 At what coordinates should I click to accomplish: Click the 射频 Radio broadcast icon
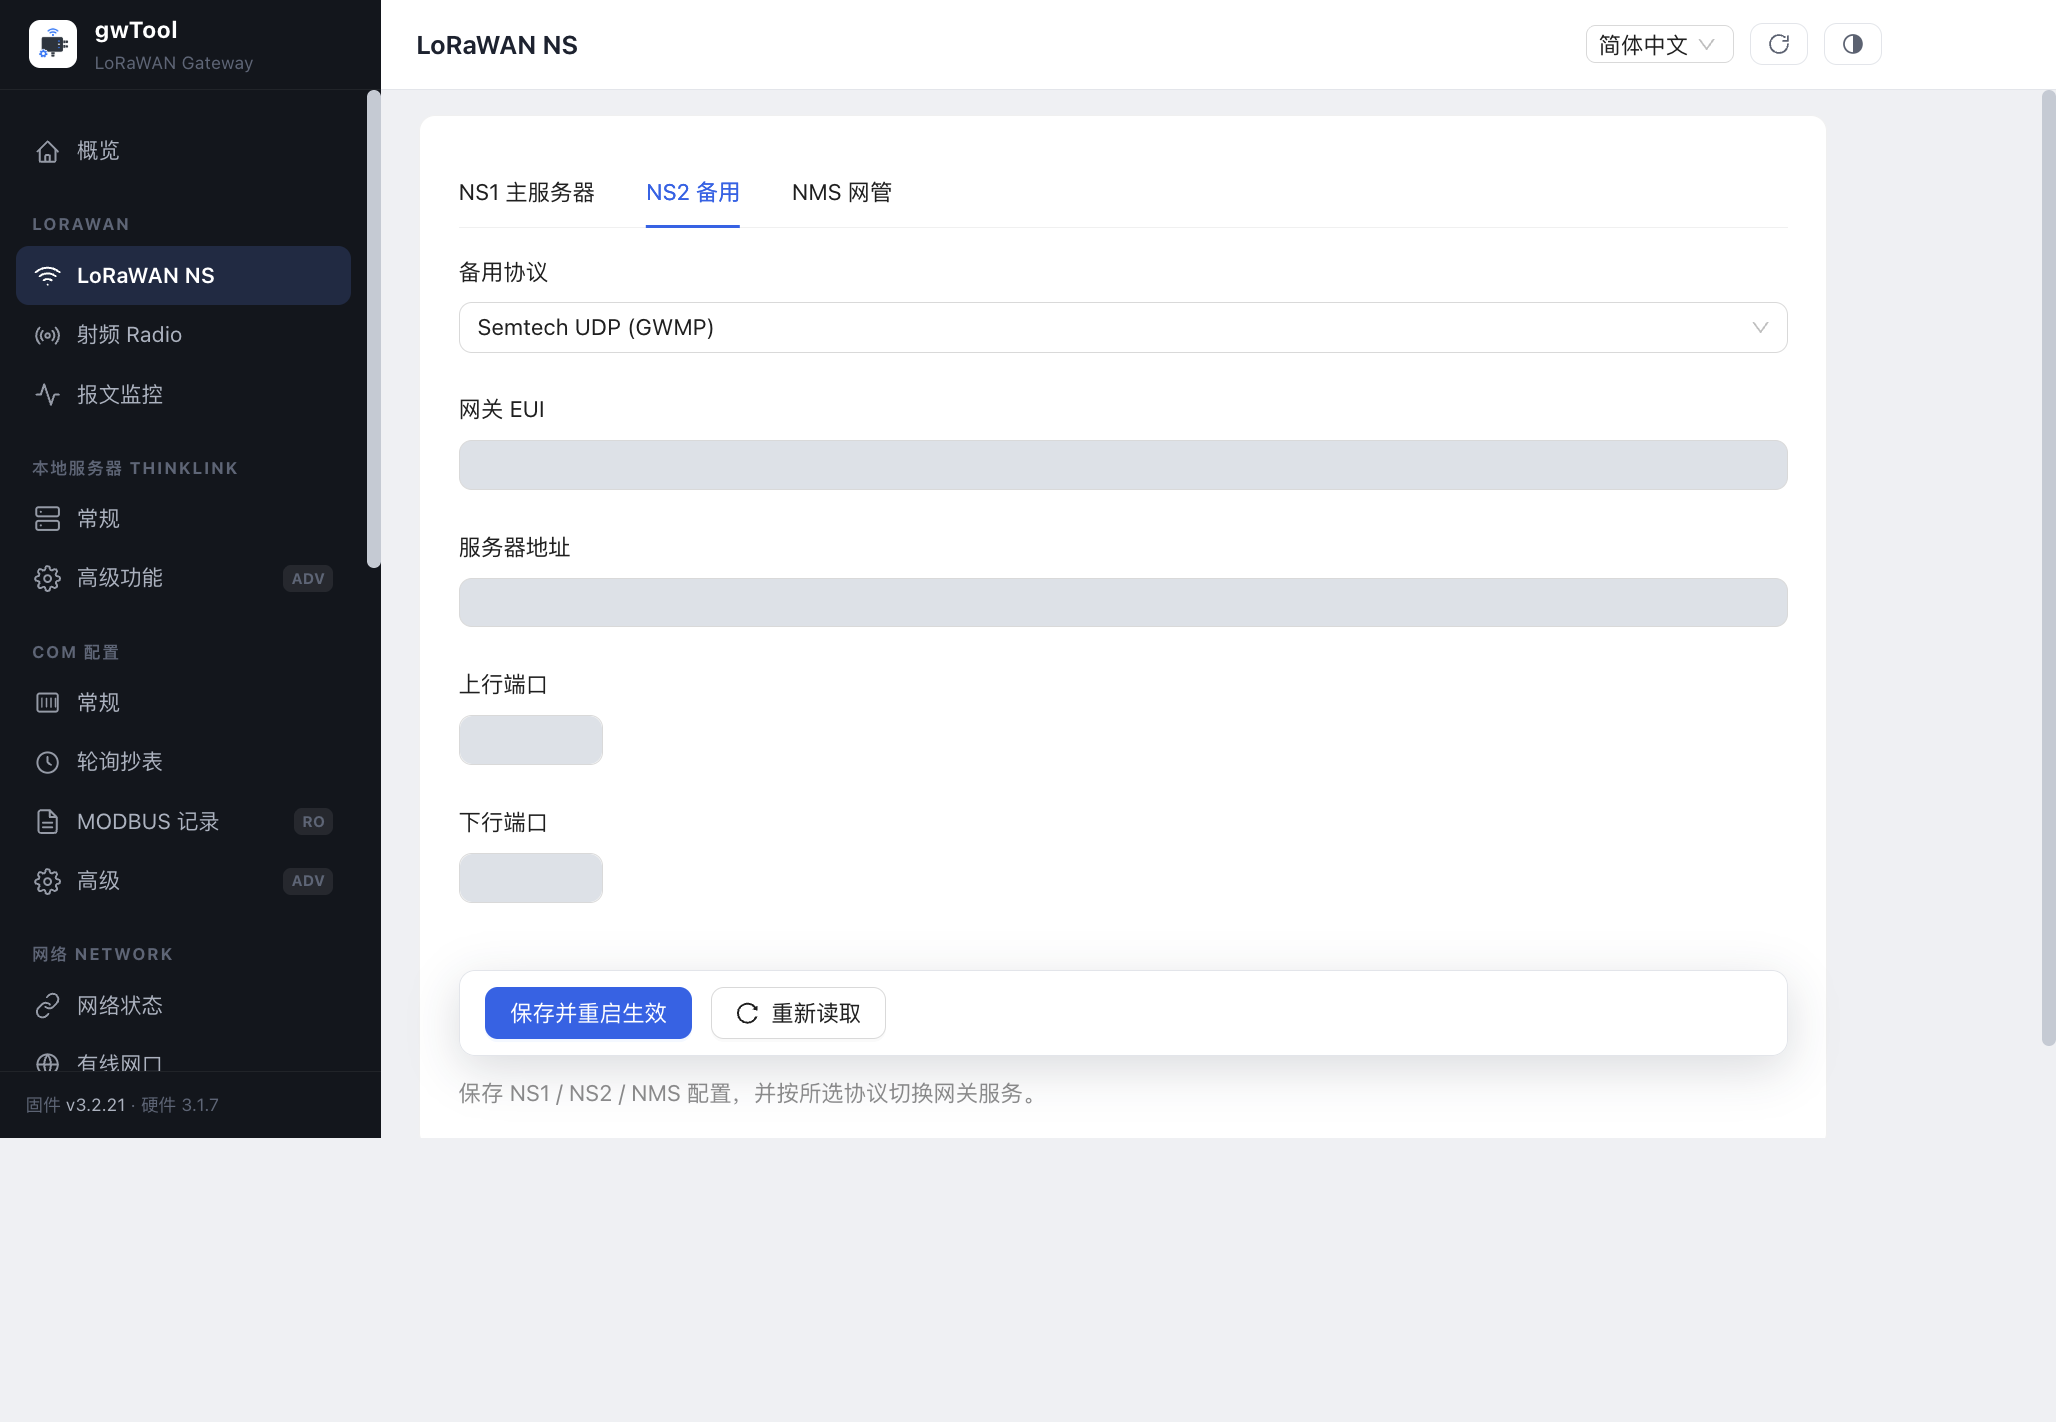(47, 335)
